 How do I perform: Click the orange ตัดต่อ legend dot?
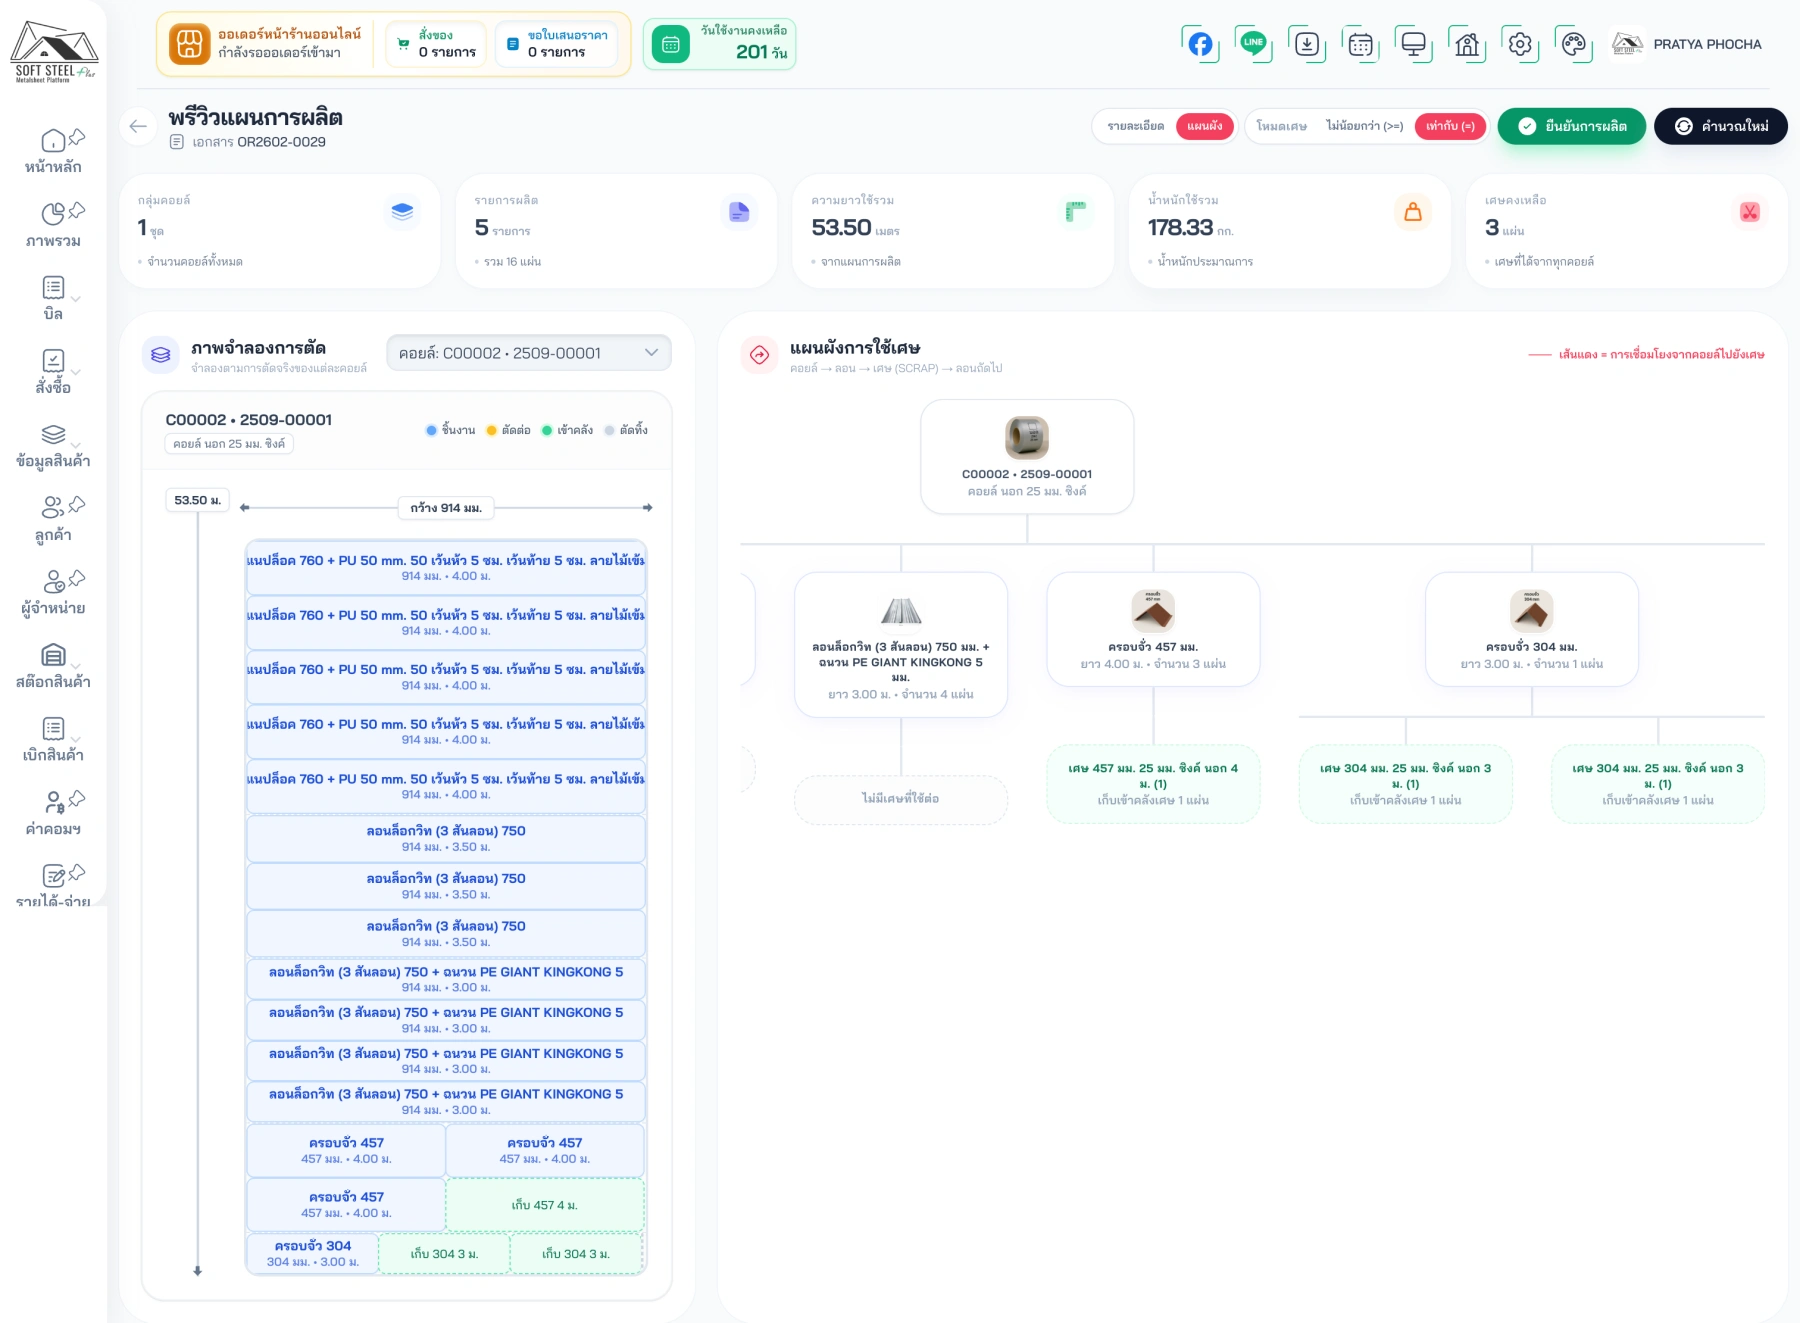(x=492, y=430)
